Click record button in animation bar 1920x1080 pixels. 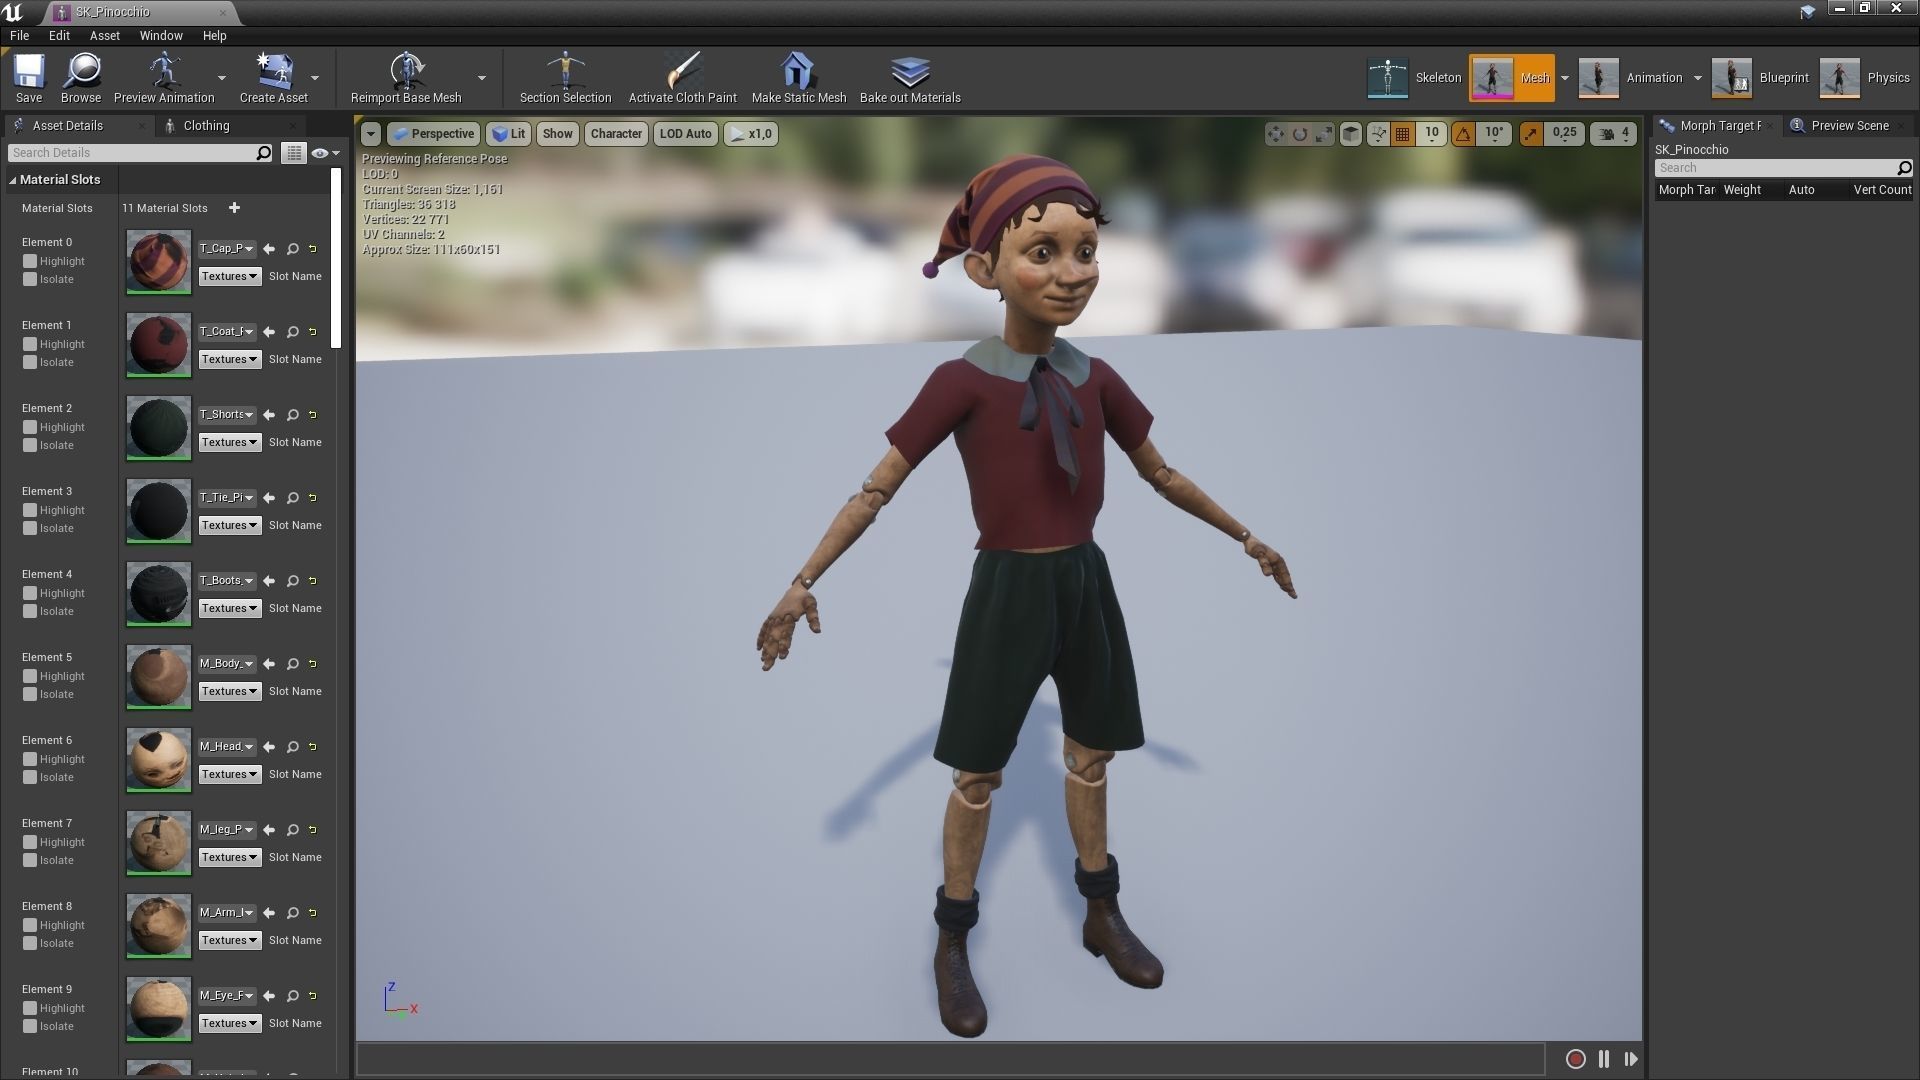click(1575, 1059)
